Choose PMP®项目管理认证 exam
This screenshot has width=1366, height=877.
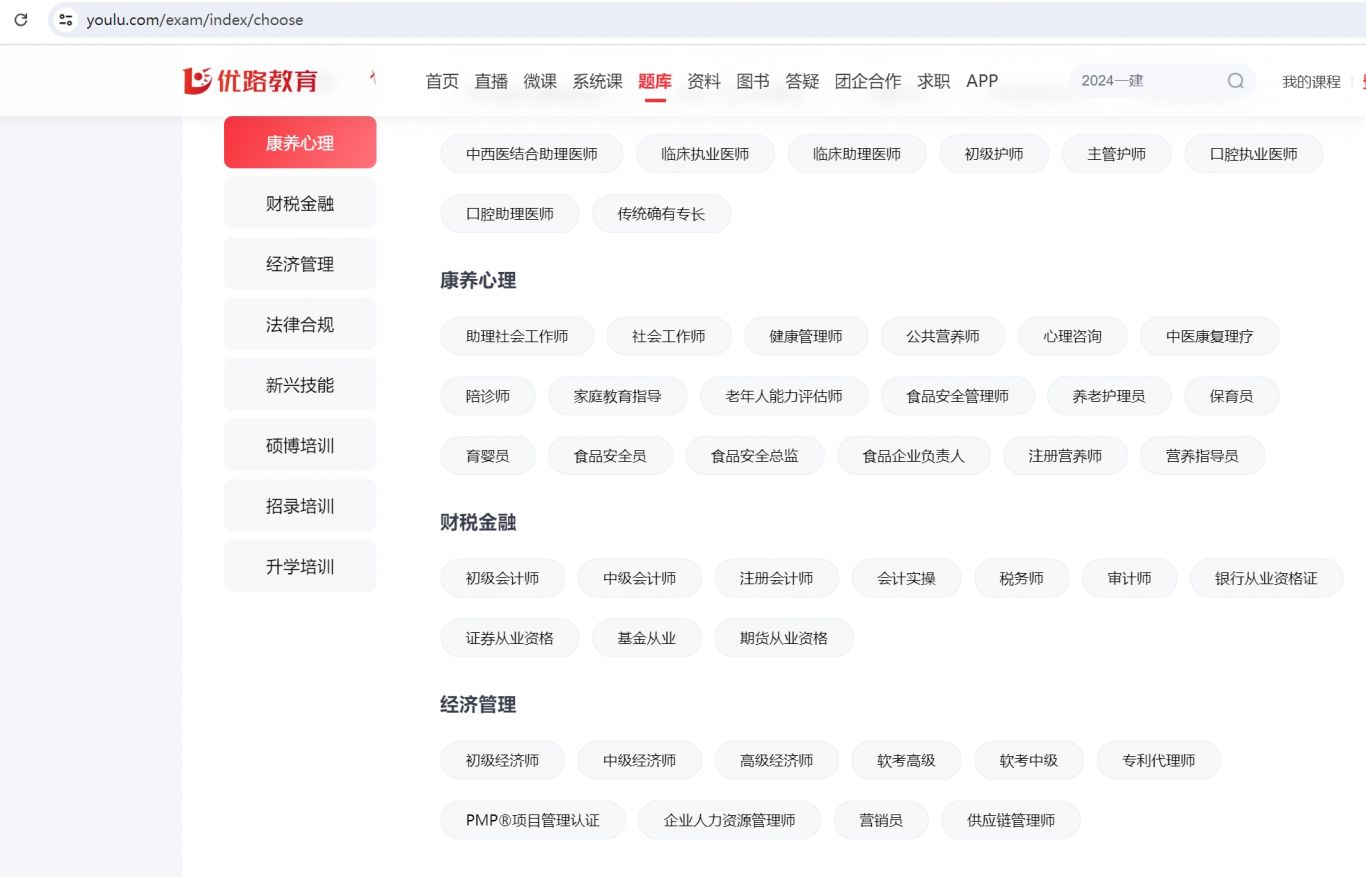(x=533, y=820)
